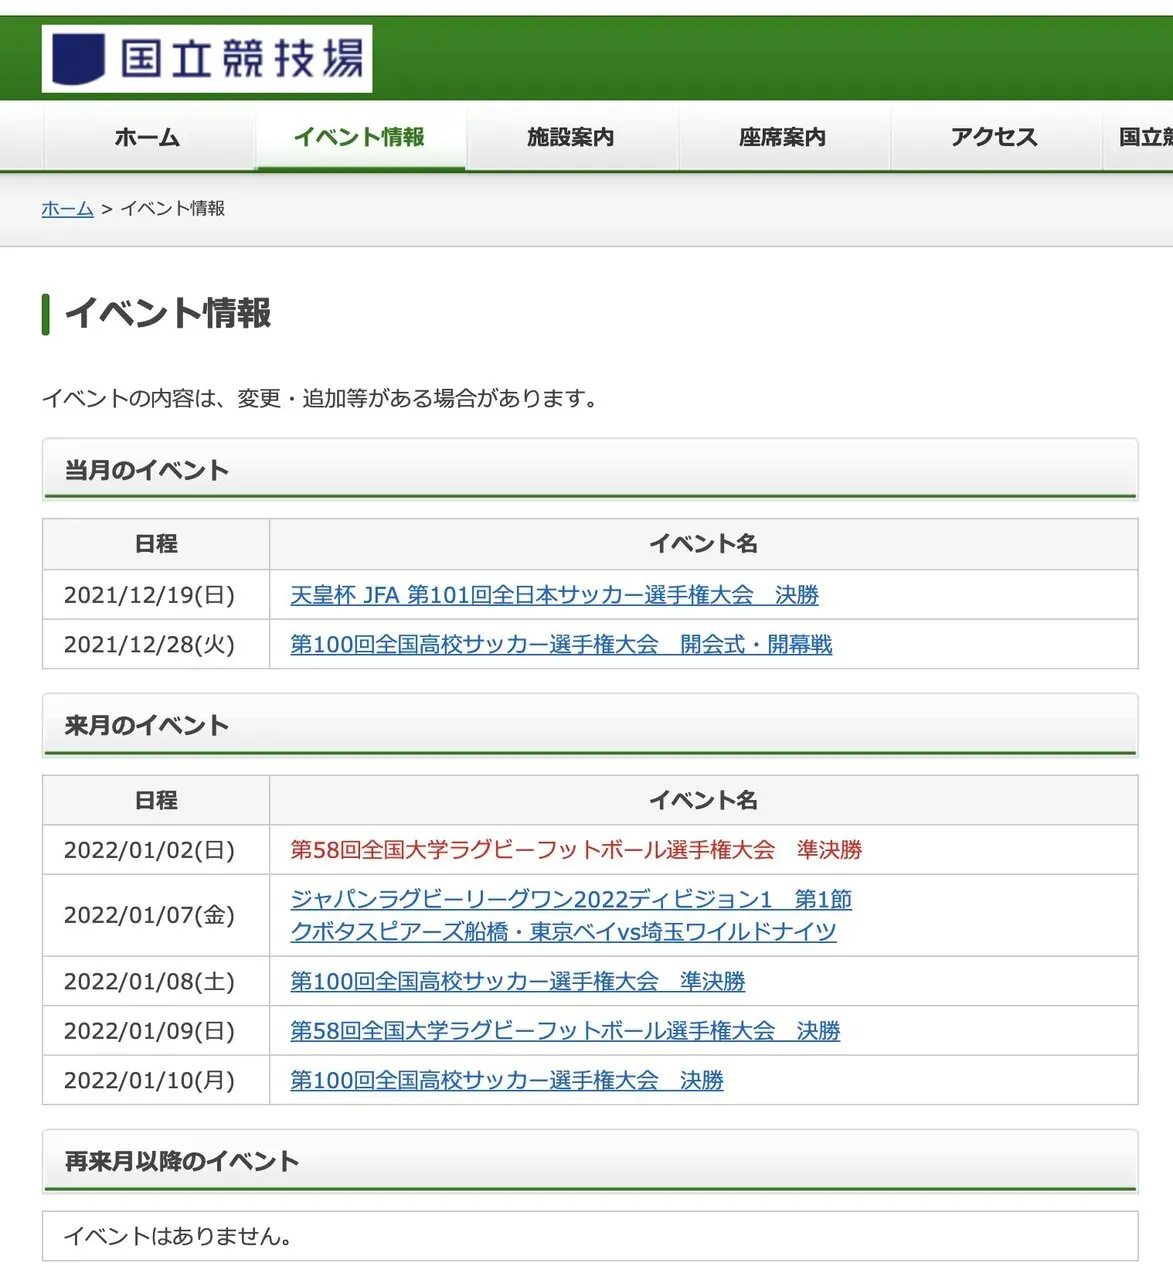Open the ホーム navigation tab
1173x1280 pixels.
(146, 138)
